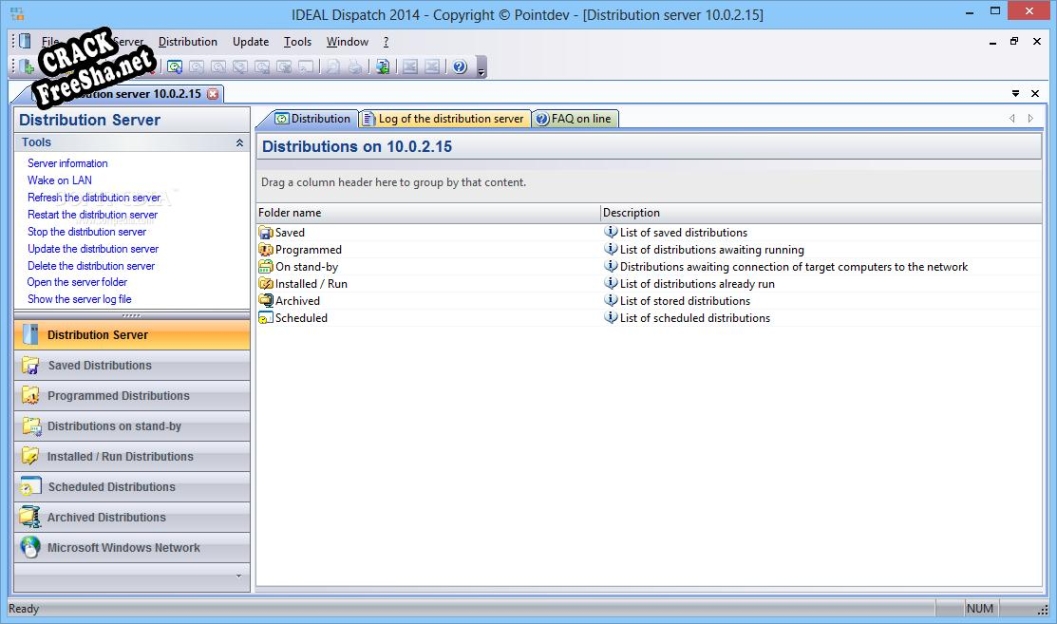Image resolution: width=1057 pixels, height=624 pixels.
Task: Click Restart the distribution server link
Action: click(92, 215)
